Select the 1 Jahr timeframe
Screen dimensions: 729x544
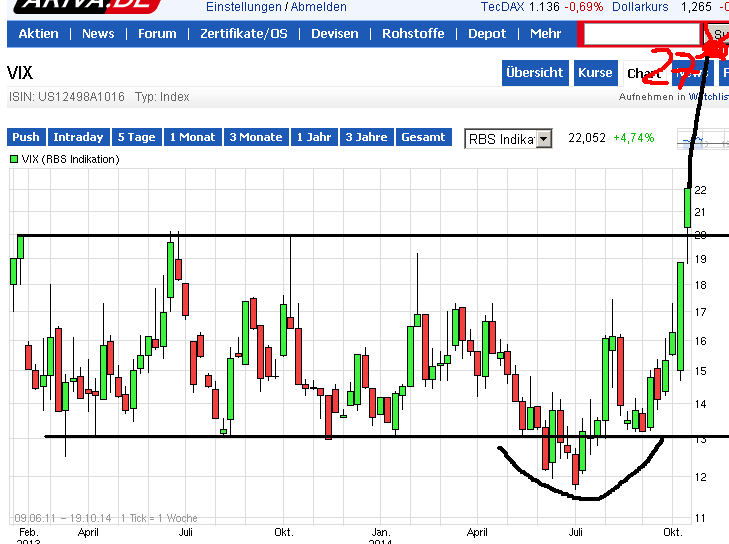314,137
